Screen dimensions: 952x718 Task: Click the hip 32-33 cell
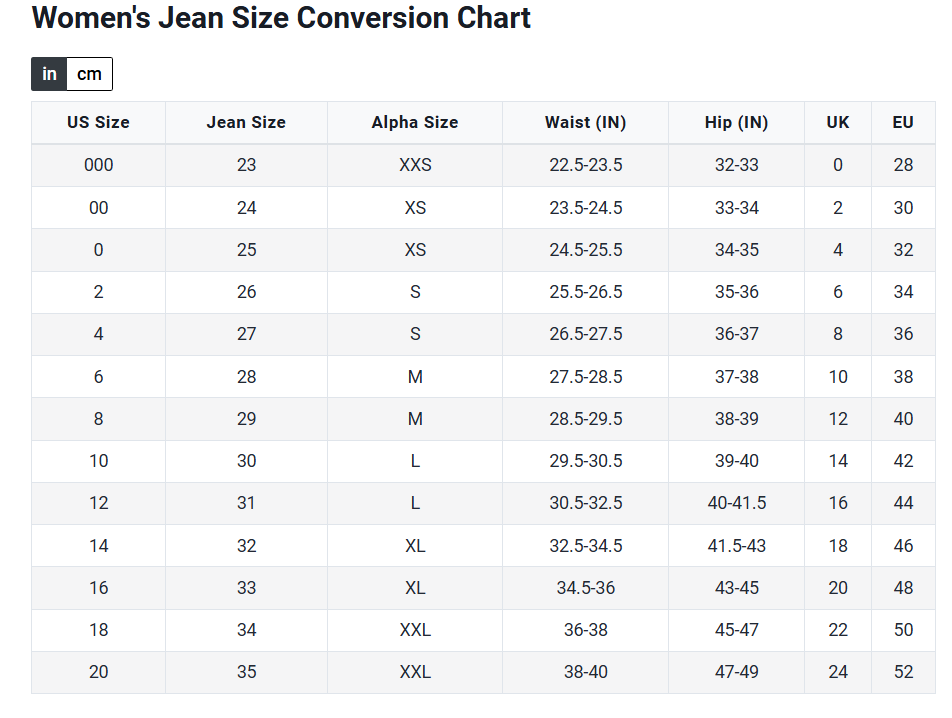[736, 165]
